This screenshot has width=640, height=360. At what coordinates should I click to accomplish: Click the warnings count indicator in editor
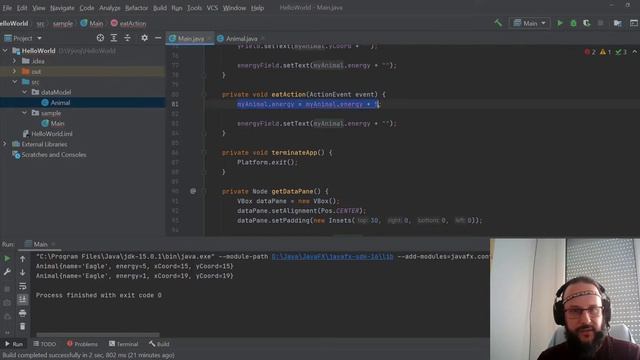605,52
